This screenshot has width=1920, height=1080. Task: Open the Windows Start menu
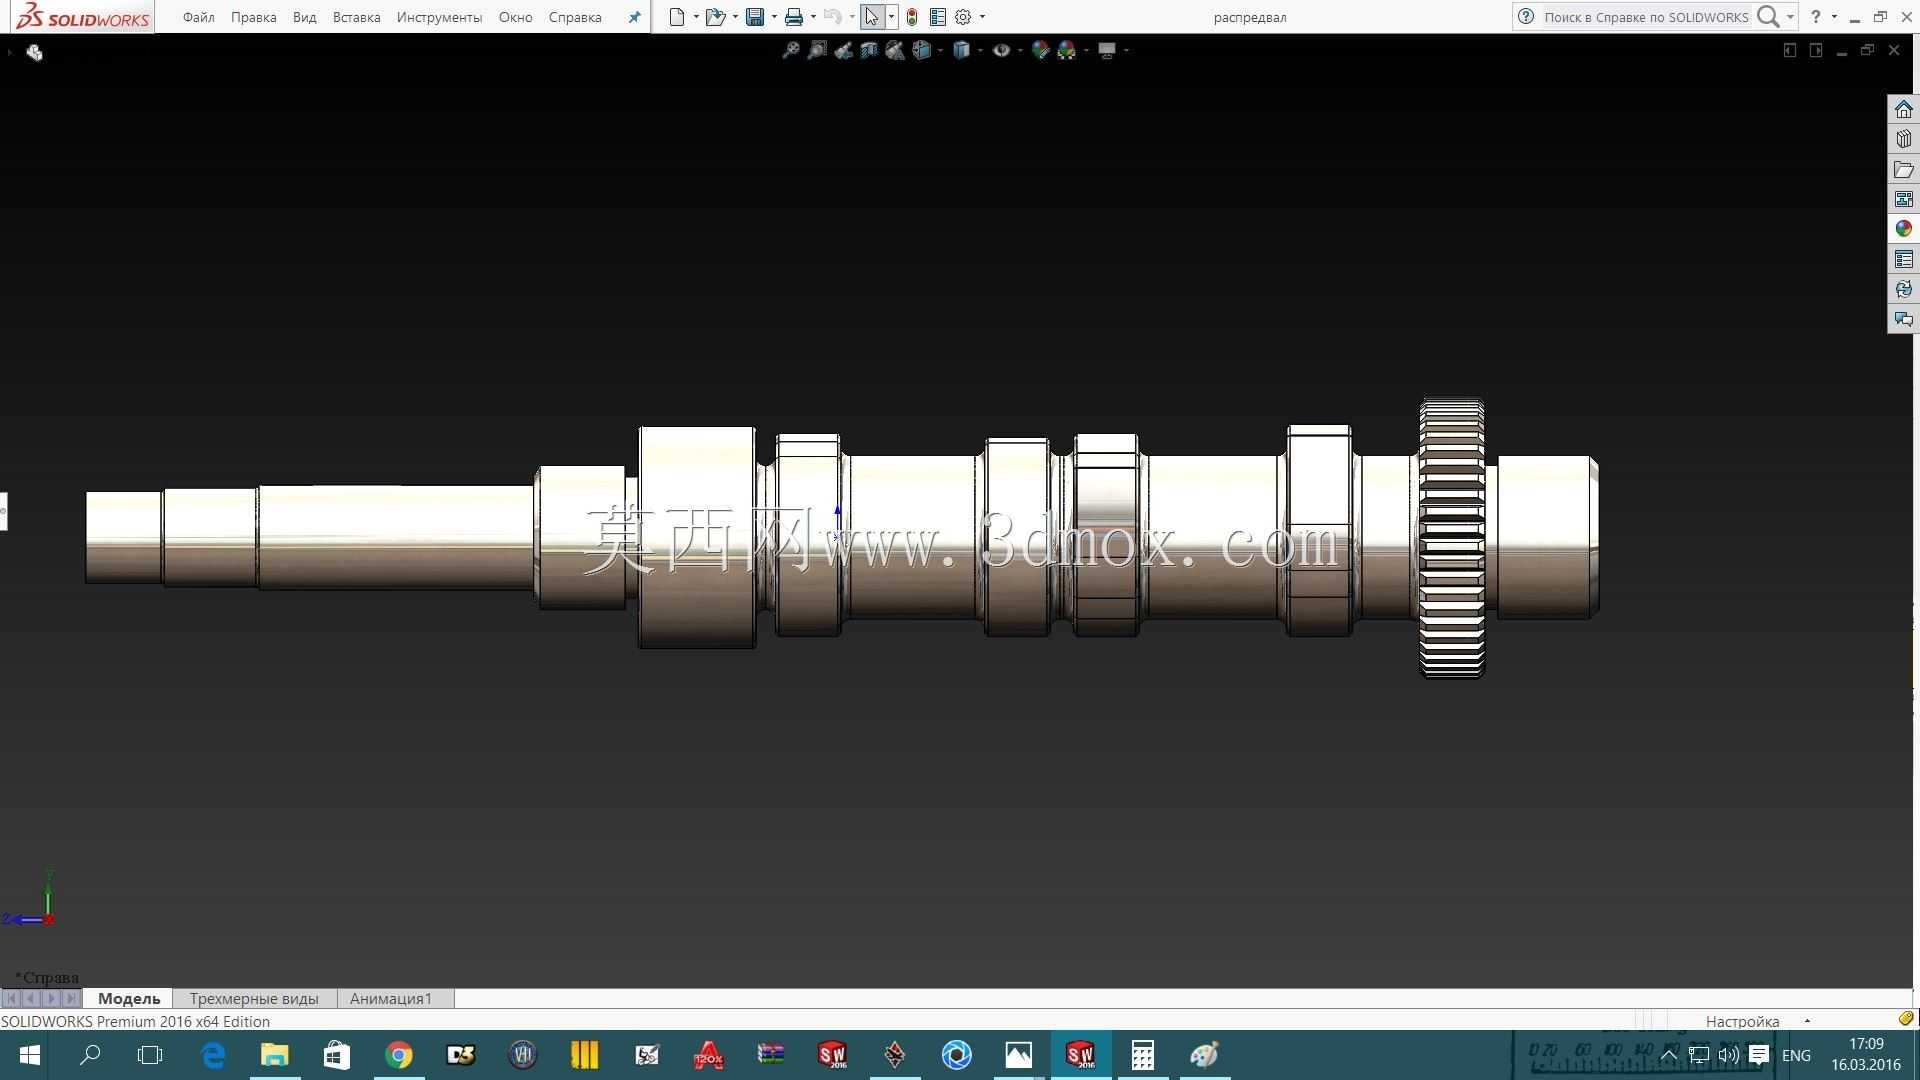(30, 1055)
